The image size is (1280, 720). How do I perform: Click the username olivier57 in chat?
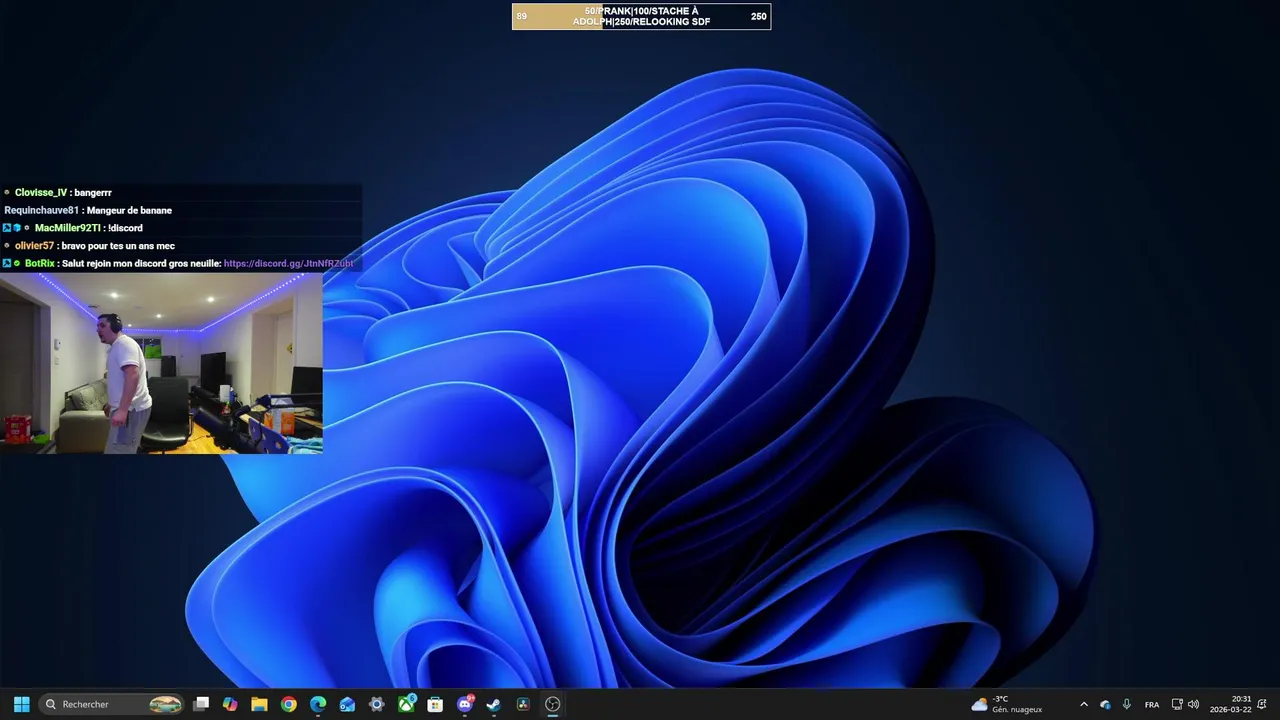[34, 246]
